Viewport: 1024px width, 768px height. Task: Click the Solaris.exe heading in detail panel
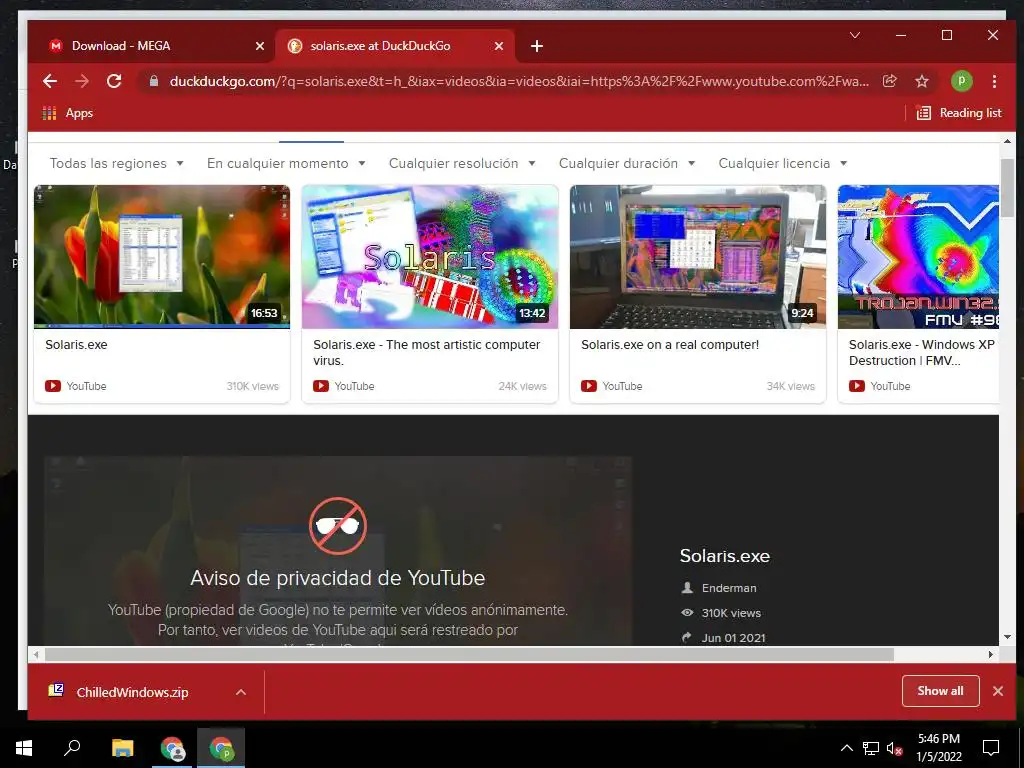[725, 556]
